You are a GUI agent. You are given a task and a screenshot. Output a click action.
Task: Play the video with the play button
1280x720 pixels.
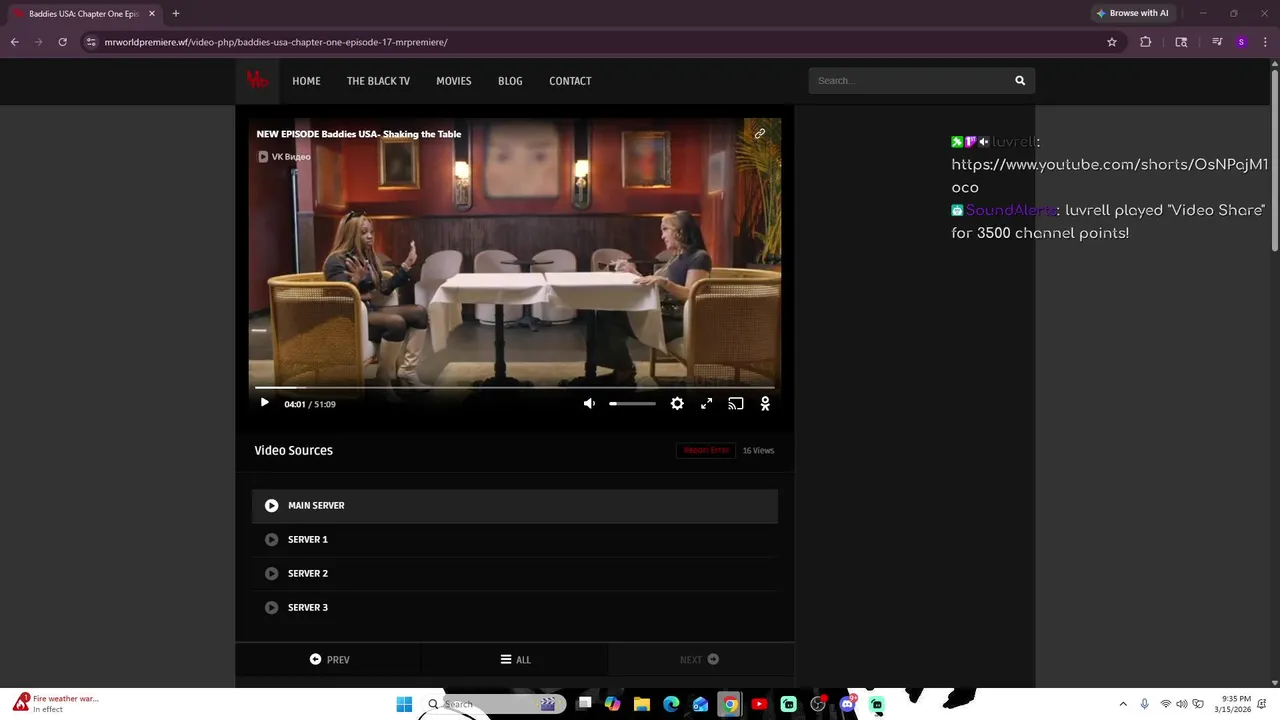[264, 403]
